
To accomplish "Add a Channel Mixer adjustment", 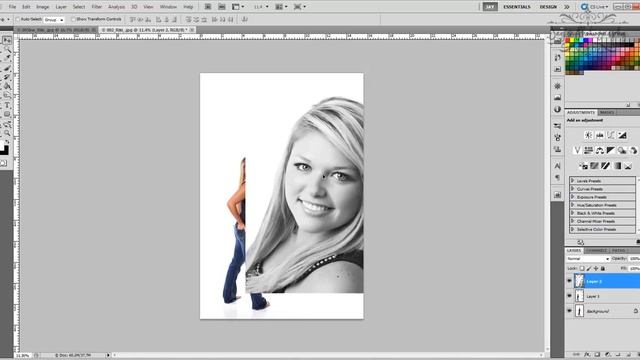I will (633, 151).
